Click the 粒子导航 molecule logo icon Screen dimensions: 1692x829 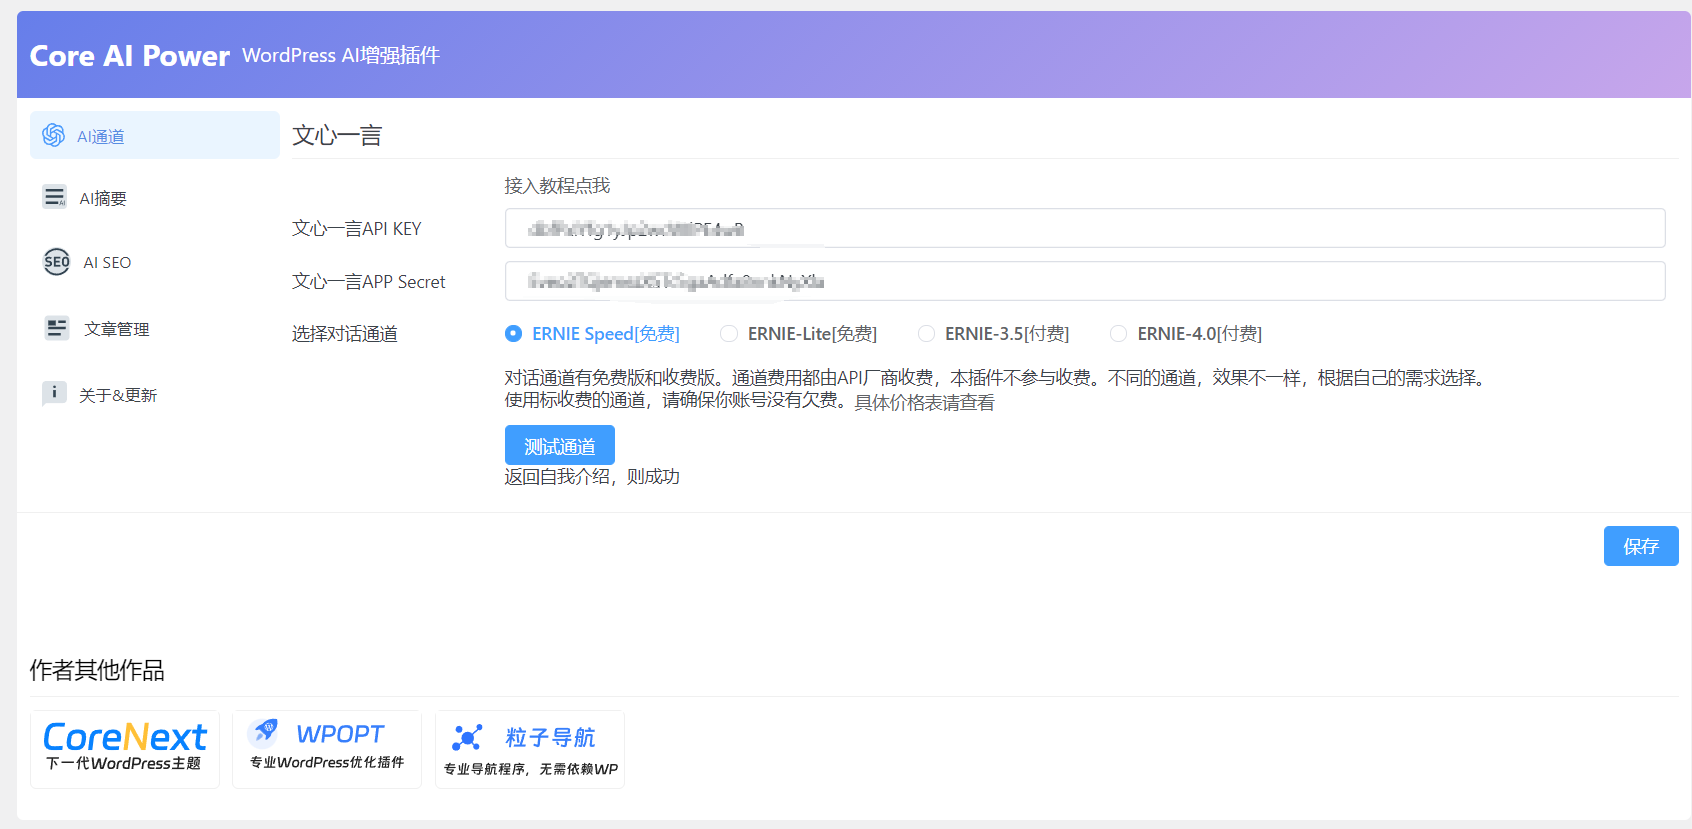point(467,738)
